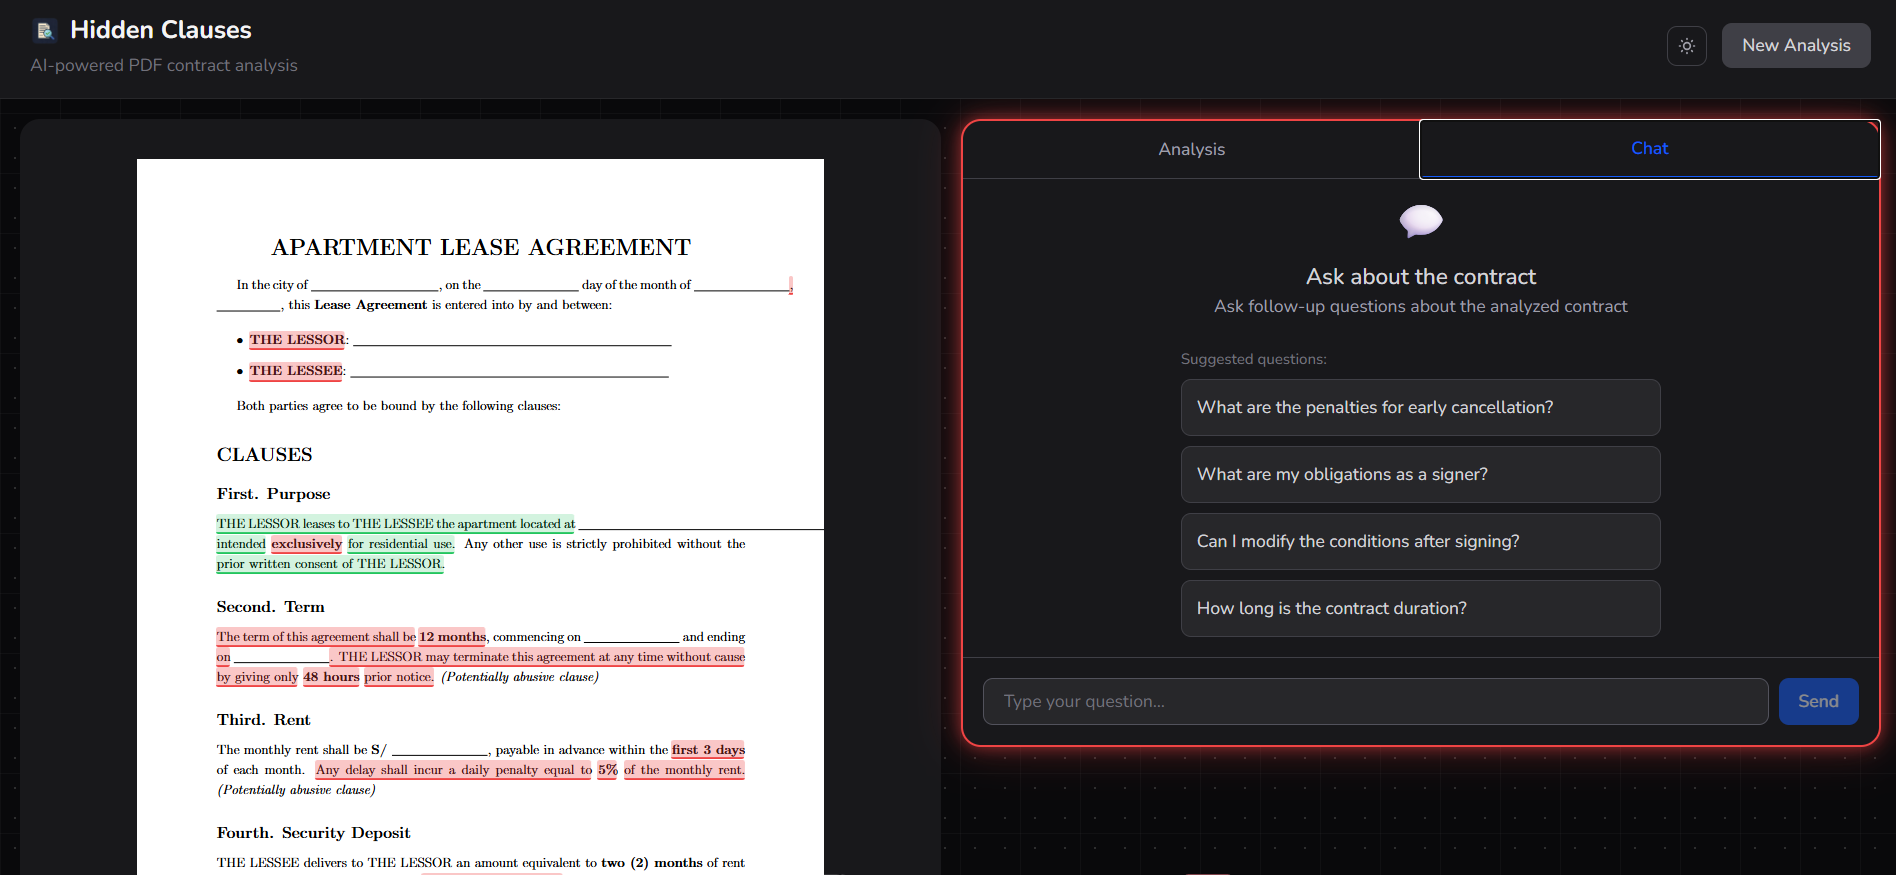Screen dimensions: 1896x875
Task: Click the 'CLAUSES' section heading
Action: coord(265,455)
